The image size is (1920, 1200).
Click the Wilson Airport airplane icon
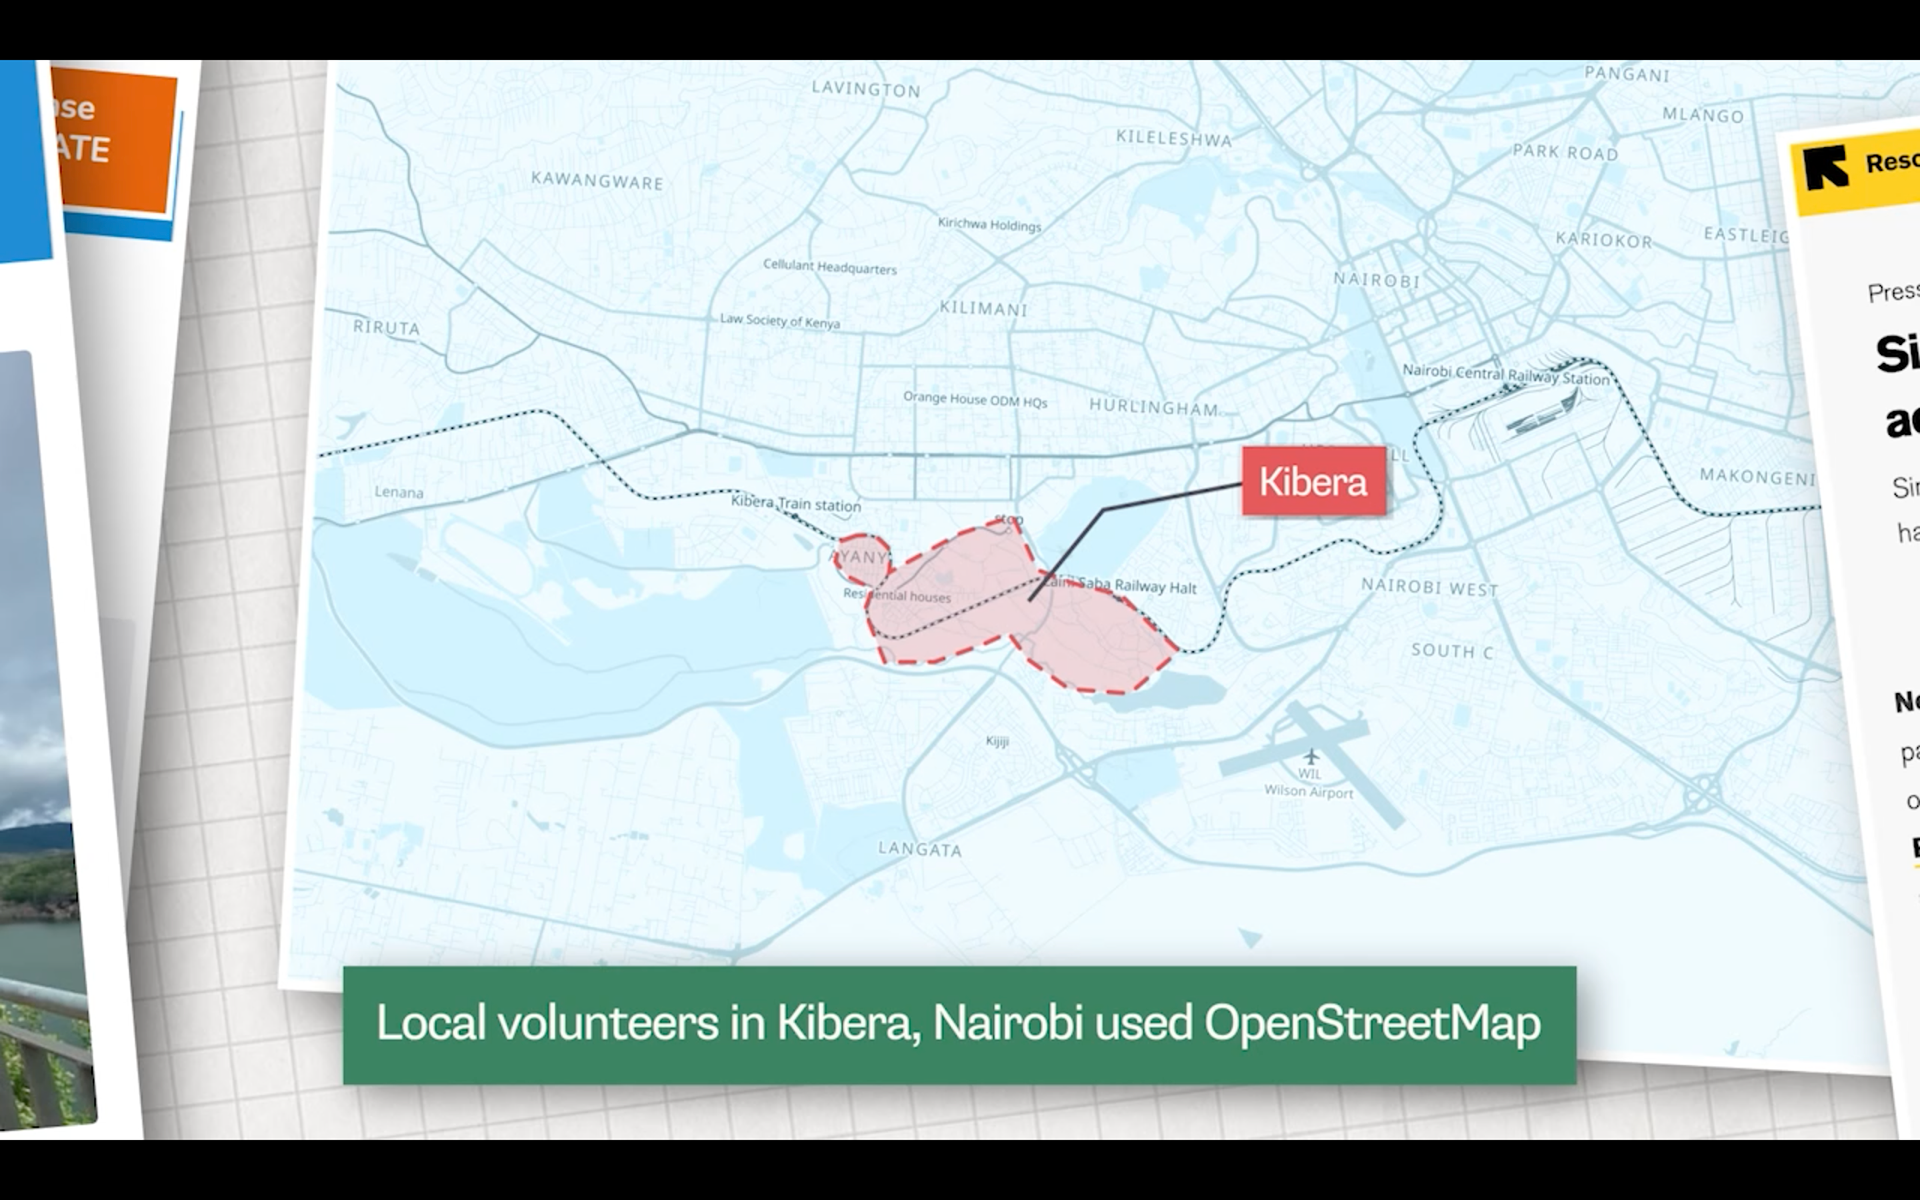tap(1311, 757)
